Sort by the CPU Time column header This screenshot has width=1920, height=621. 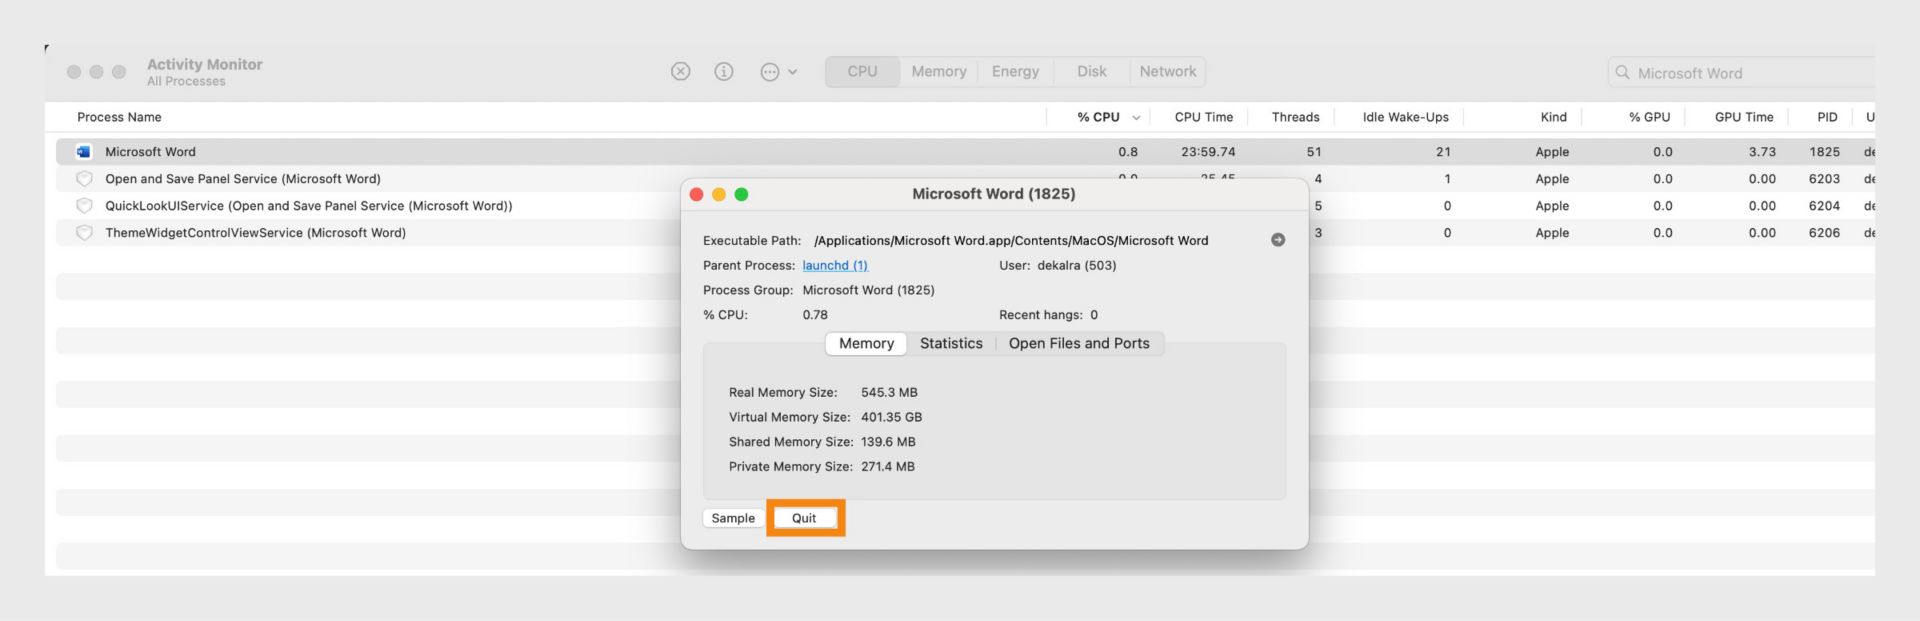[1203, 117]
